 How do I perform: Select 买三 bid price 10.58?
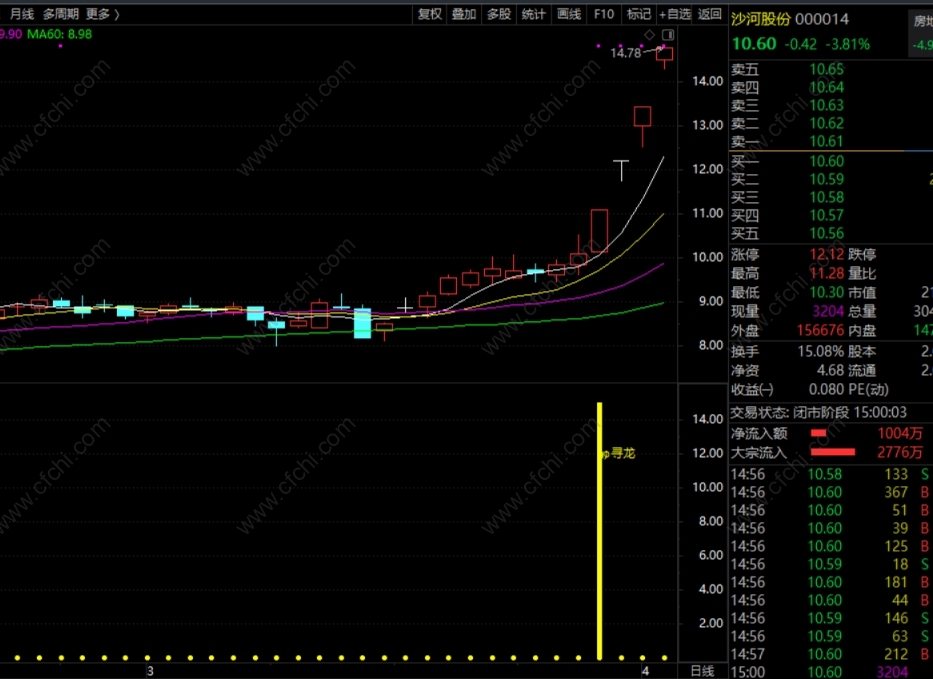[x=826, y=197]
